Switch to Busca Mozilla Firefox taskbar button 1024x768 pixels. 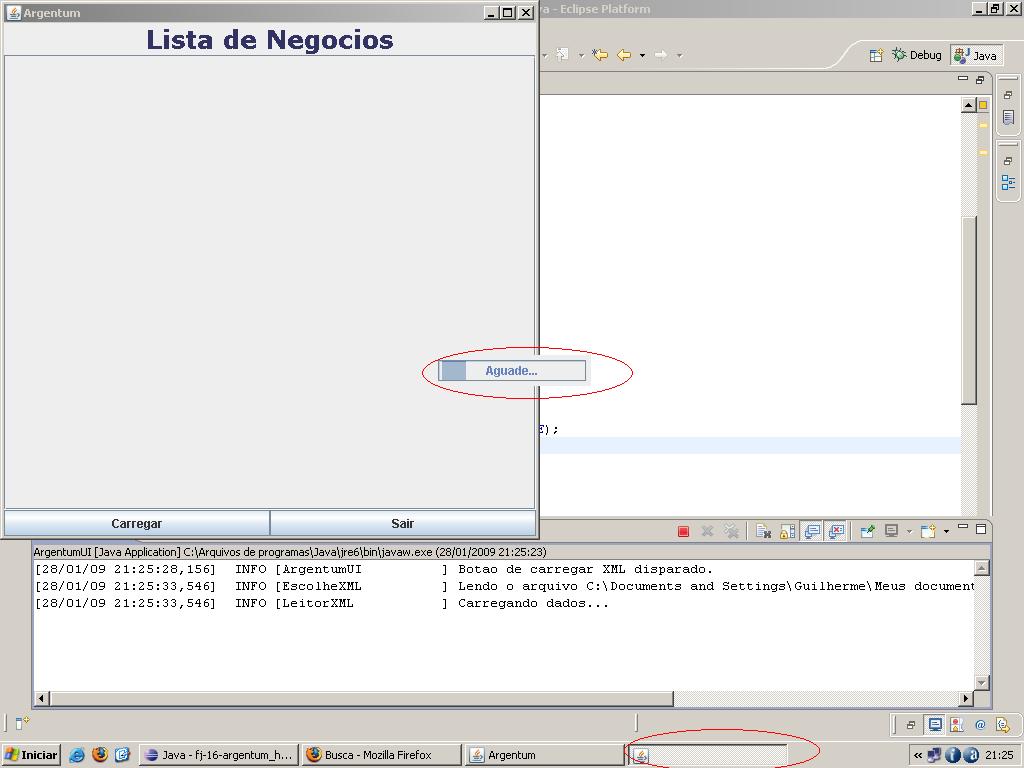click(381, 755)
